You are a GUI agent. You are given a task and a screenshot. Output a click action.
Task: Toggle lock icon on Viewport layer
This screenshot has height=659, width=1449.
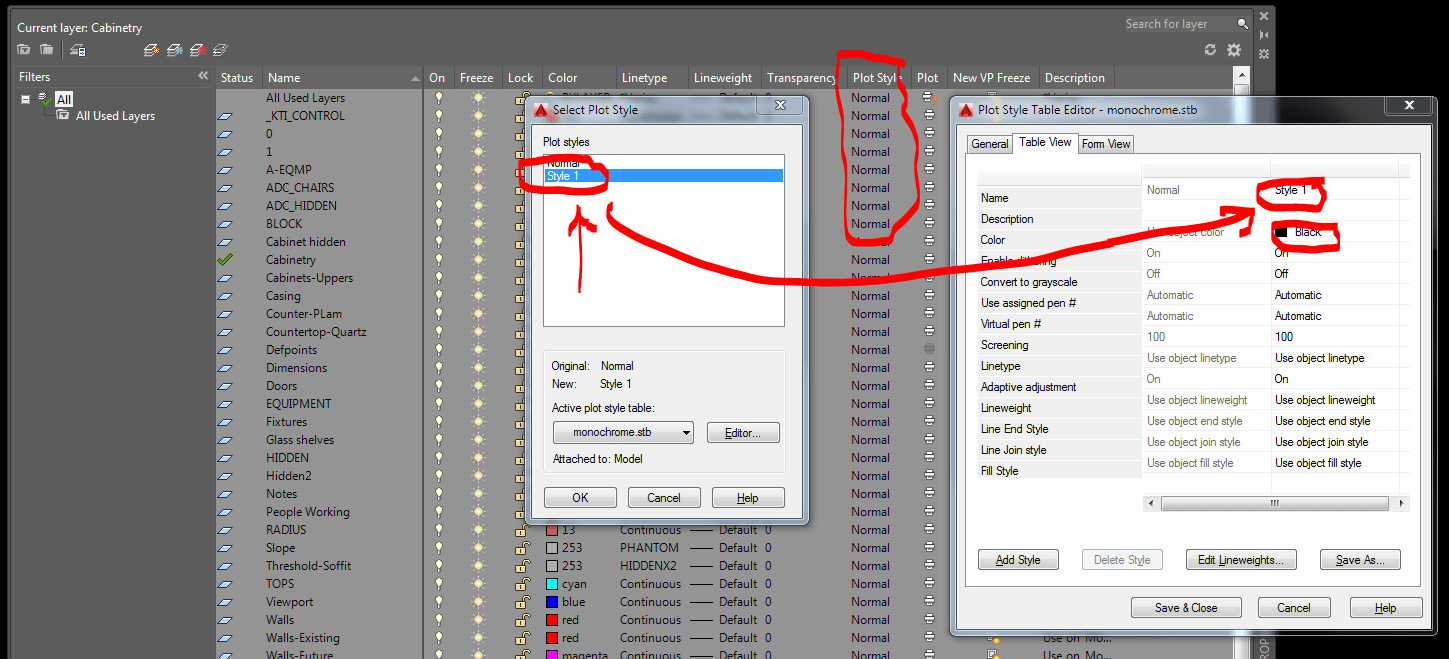click(x=522, y=602)
